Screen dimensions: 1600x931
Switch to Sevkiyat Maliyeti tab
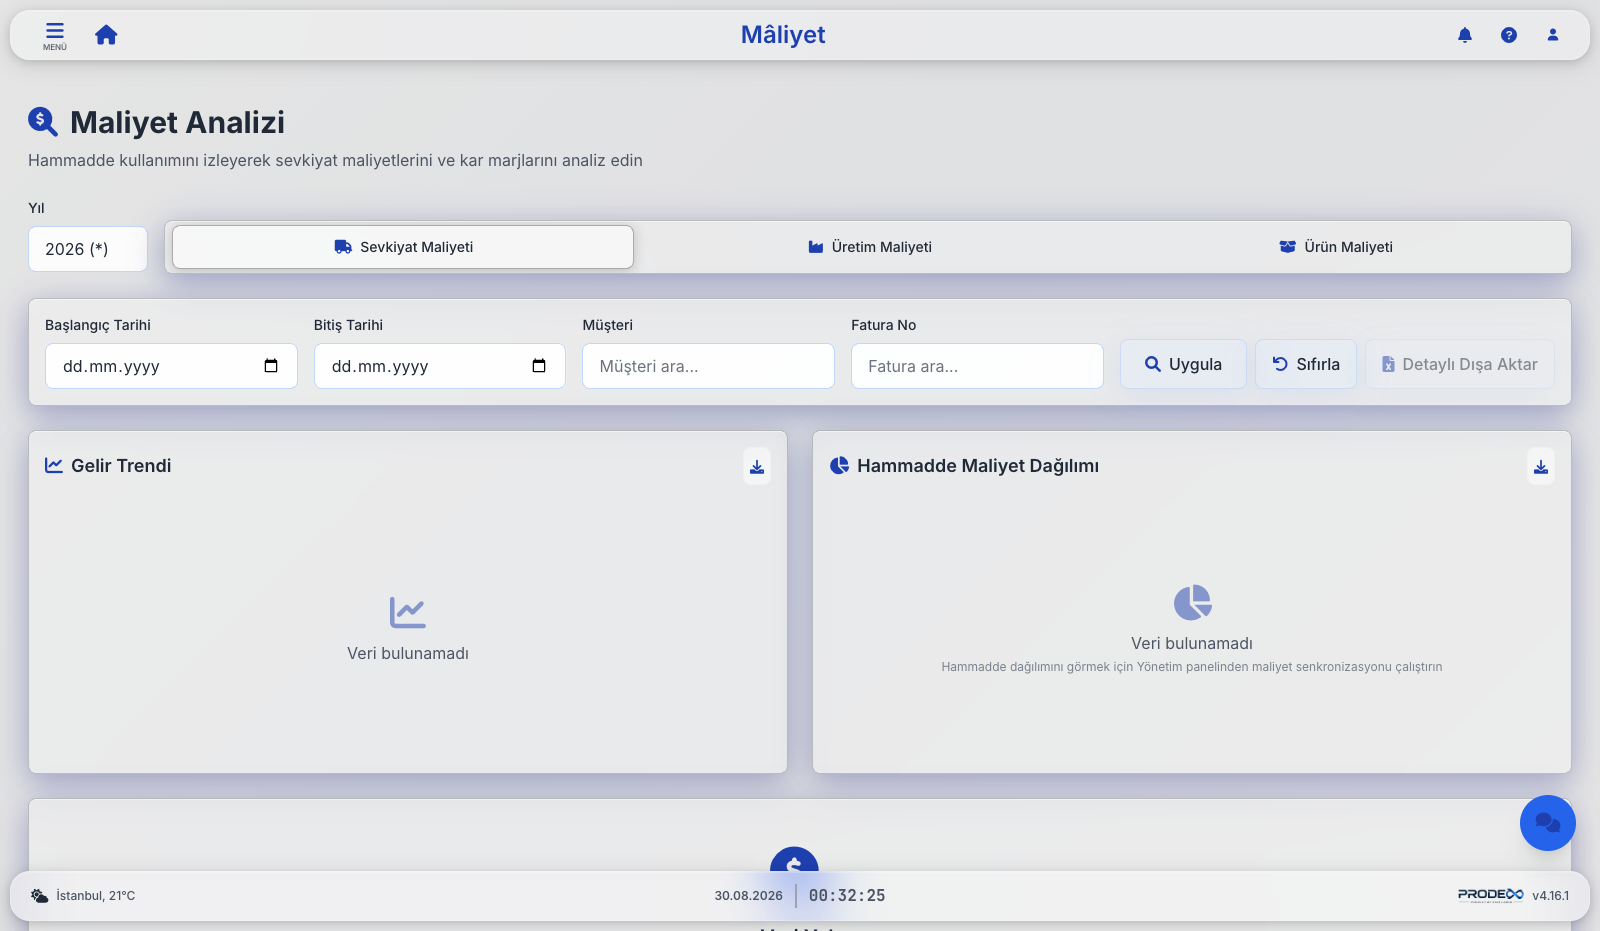pyautogui.click(x=403, y=247)
